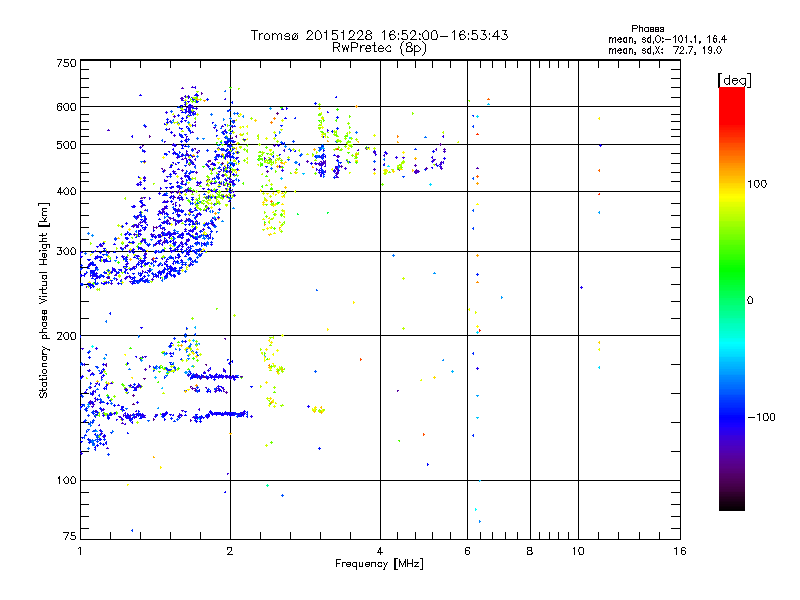The width and height of the screenshot is (800, 600).
Task: Click the y-axis tick label '600'
Action: pyautogui.click(x=66, y=107)
